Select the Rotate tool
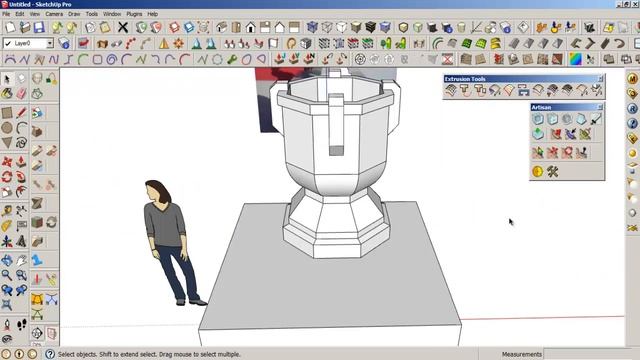 tap(7, 177)
